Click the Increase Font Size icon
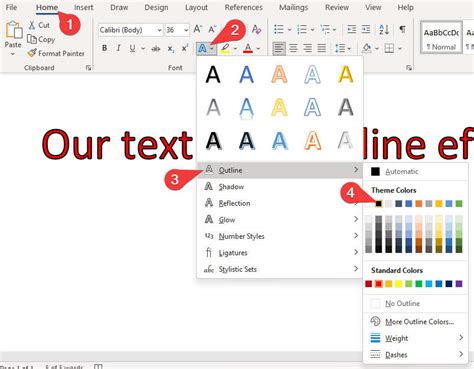The width and height of the screenshot is (474, 369). click(198, 29)
